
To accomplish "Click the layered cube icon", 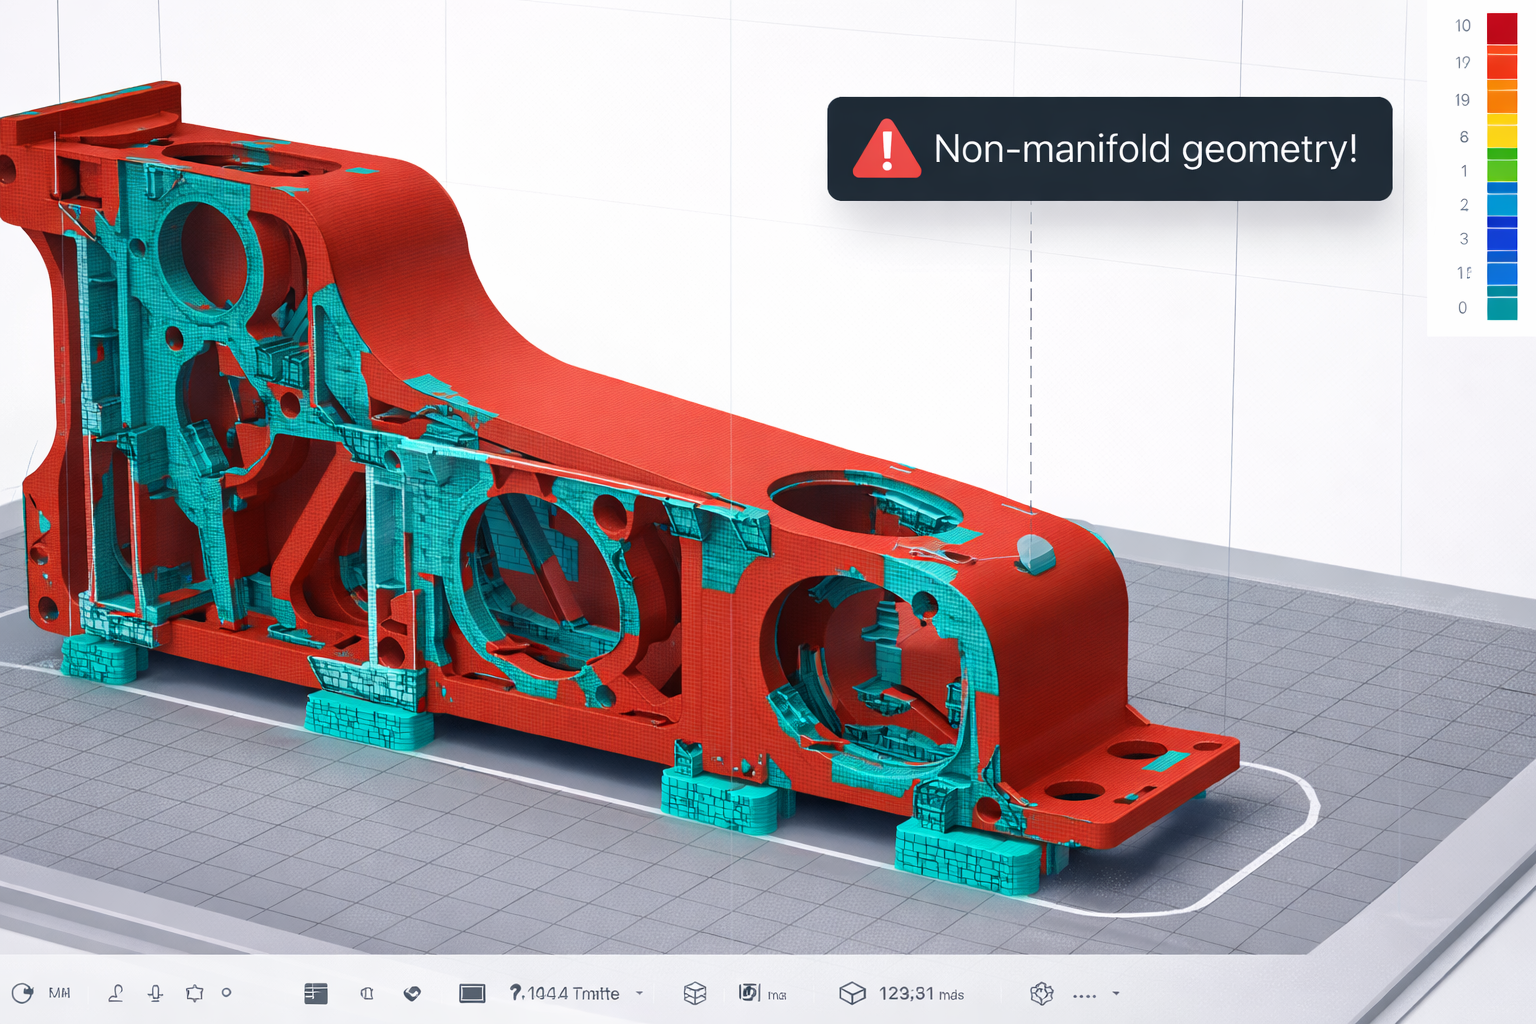I will point(695,993).
